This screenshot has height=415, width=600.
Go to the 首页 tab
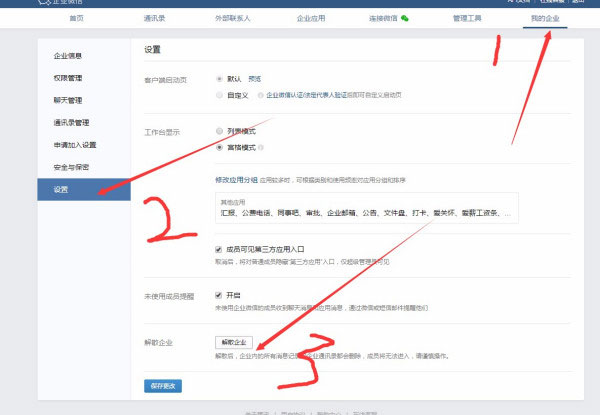[76, 18]
